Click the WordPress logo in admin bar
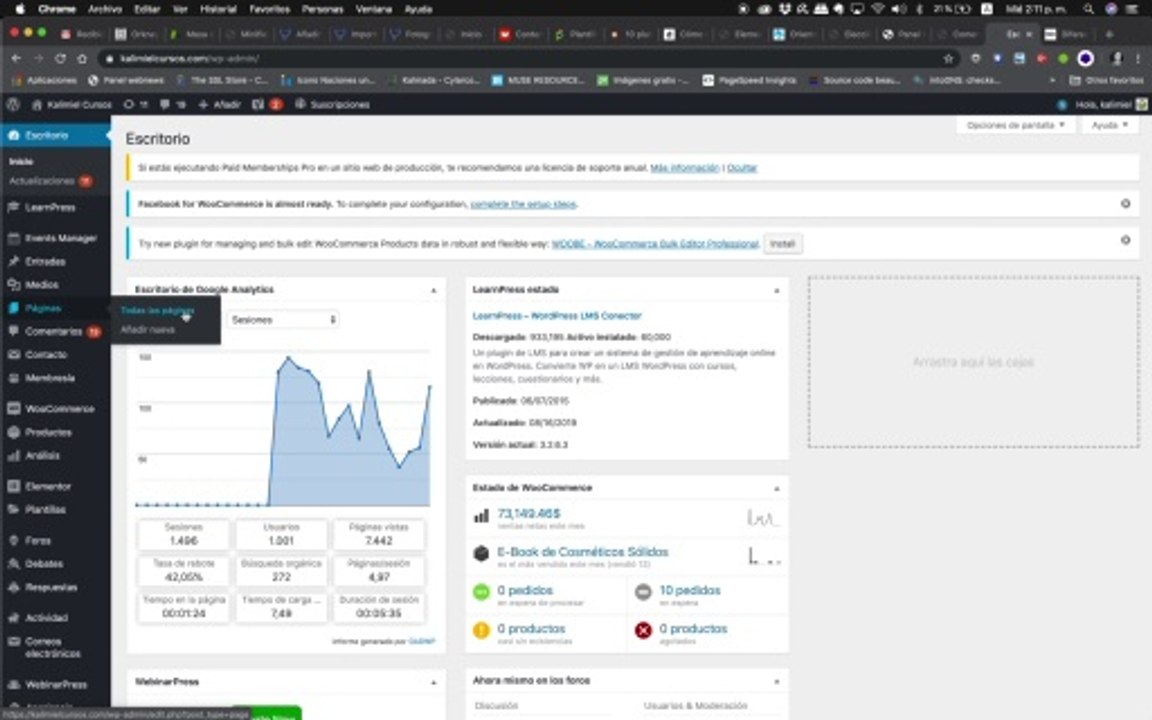This screenshot has height=720, width=1152. tap(13, 104)
